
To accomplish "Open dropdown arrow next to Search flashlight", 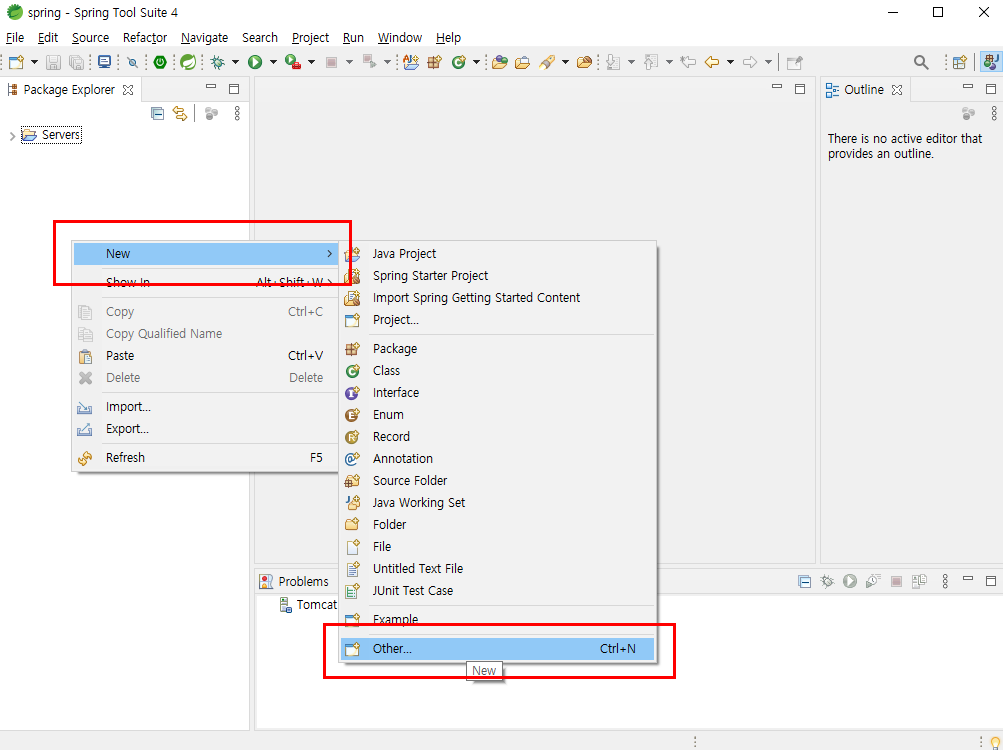I will tap(565, 62).
